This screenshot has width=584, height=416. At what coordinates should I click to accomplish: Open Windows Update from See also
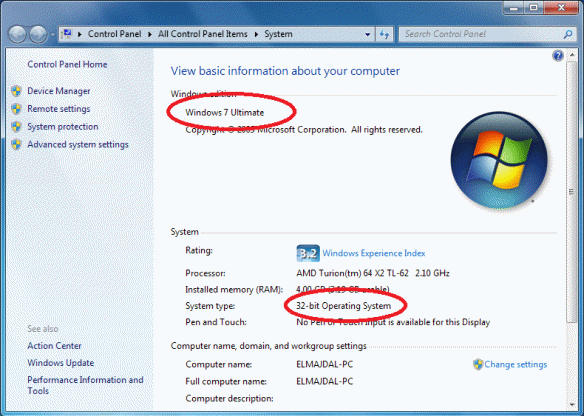(x=61, y=363)
